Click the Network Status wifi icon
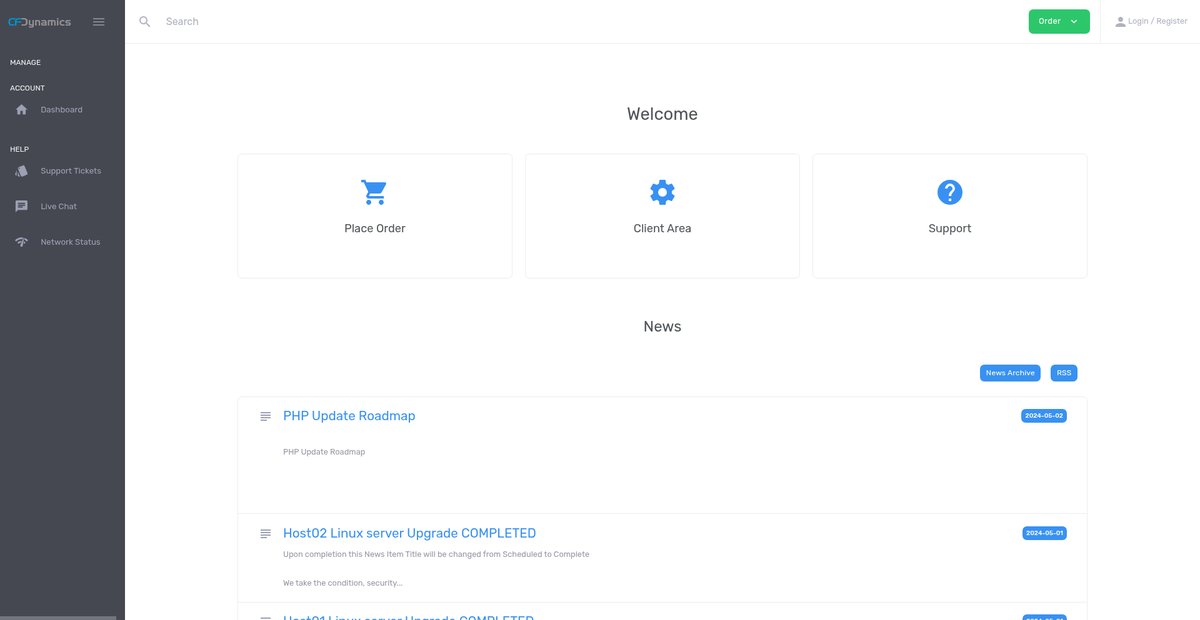The width and height of the screenshot is (1200, 620). pyautogui.click(x=22, y=242)
